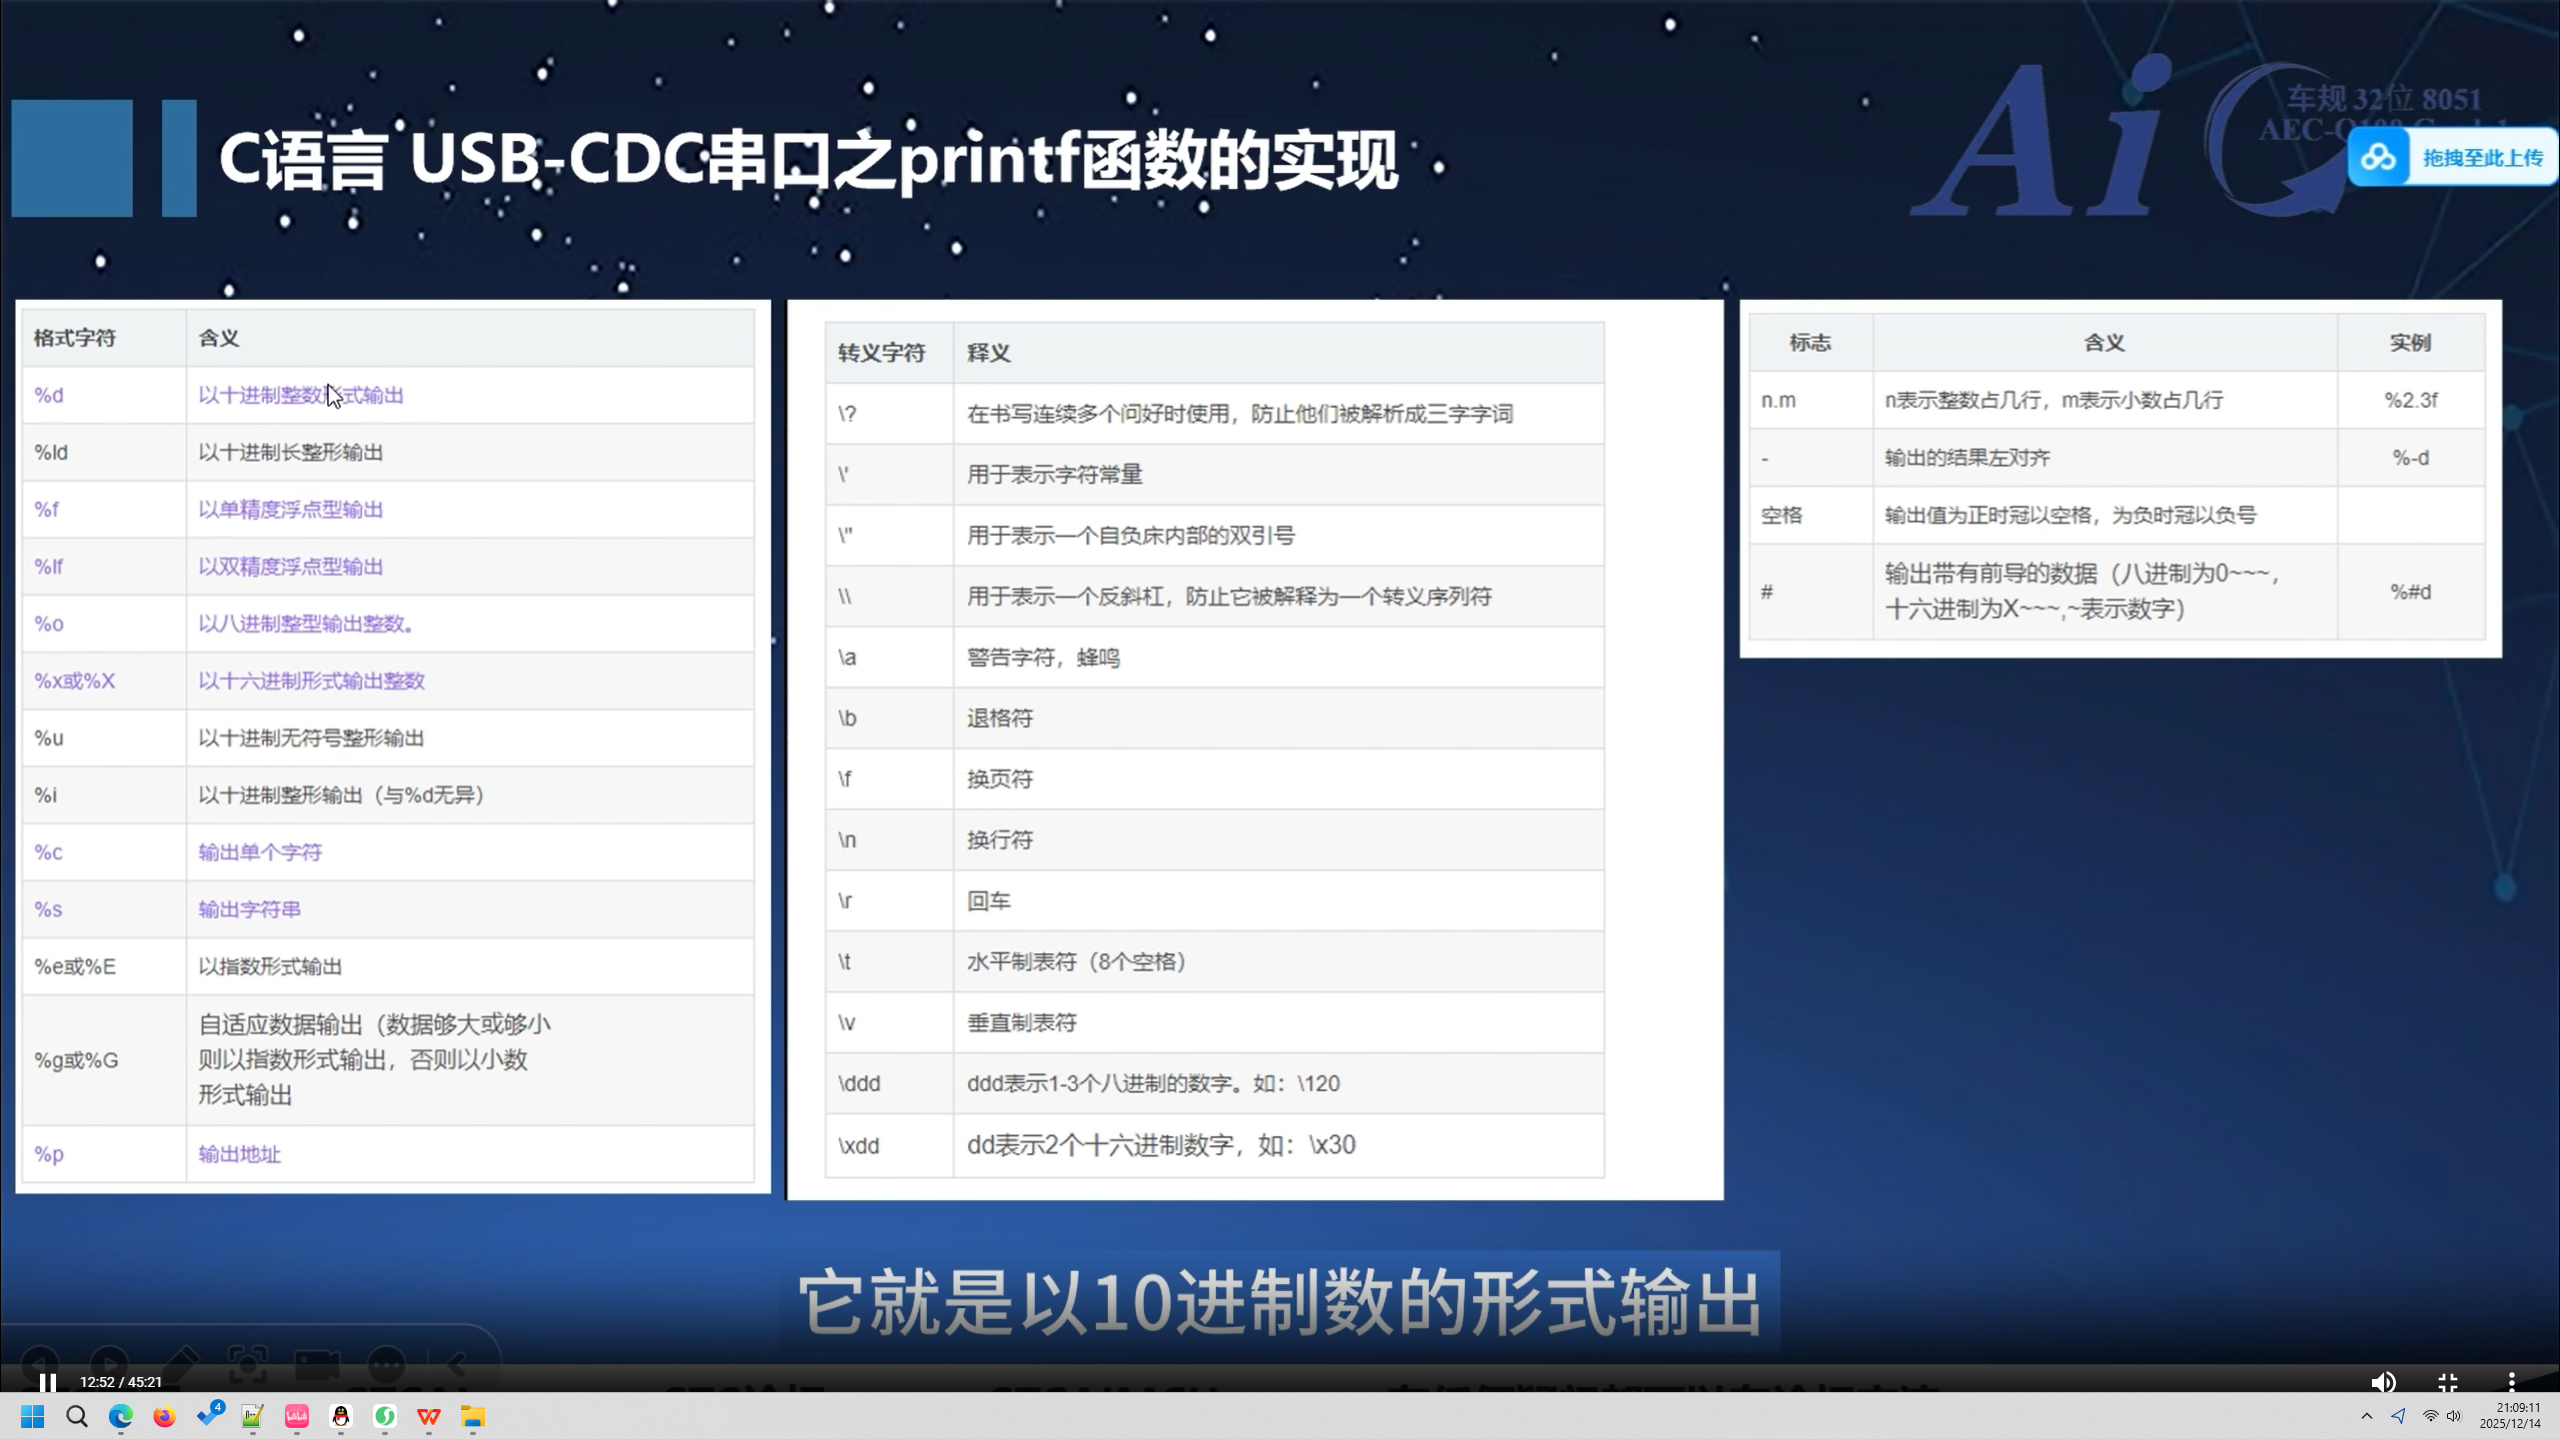Expand hidden tray icons with the chevron
The height and width of the screenshot is (1439, 2560).
click(2367, 1416)
